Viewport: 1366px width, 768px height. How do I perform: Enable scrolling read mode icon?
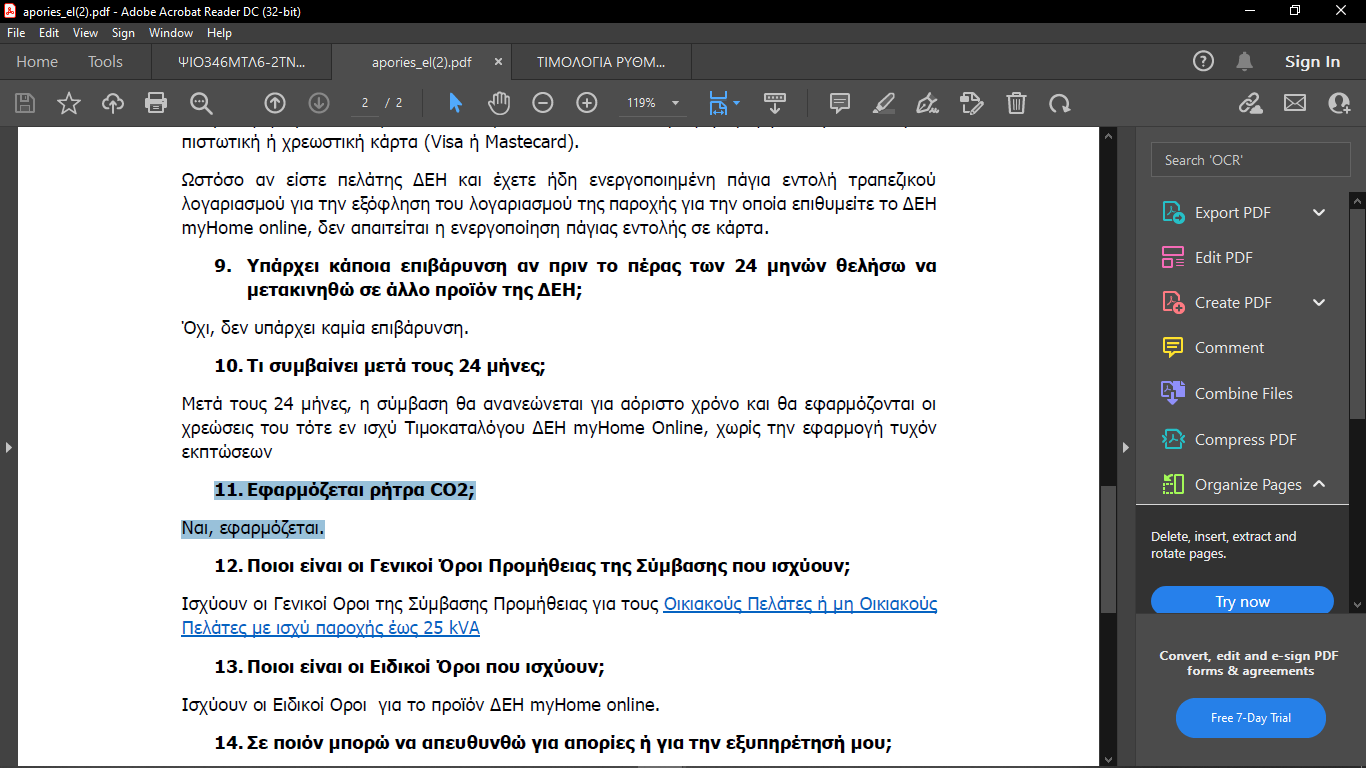[774, 103]
